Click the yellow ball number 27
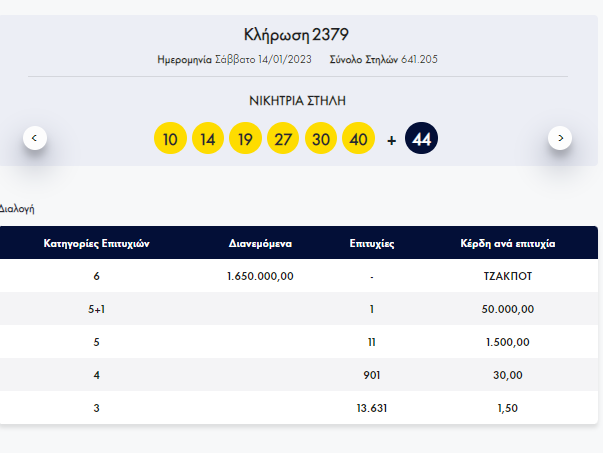This screenshot has height=453, width=603. 283,138
